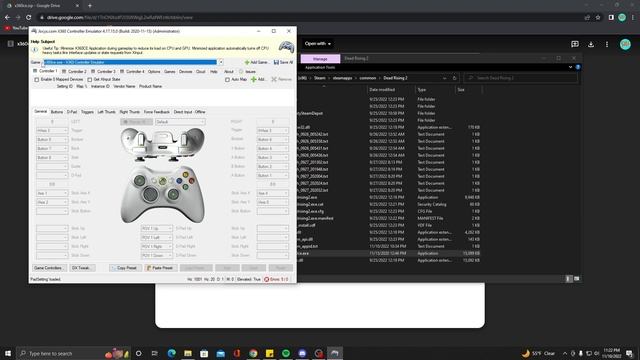Go back with Chrome back arrow
Image resolution: width=640 pixels, height=360 pixels.
7,18
